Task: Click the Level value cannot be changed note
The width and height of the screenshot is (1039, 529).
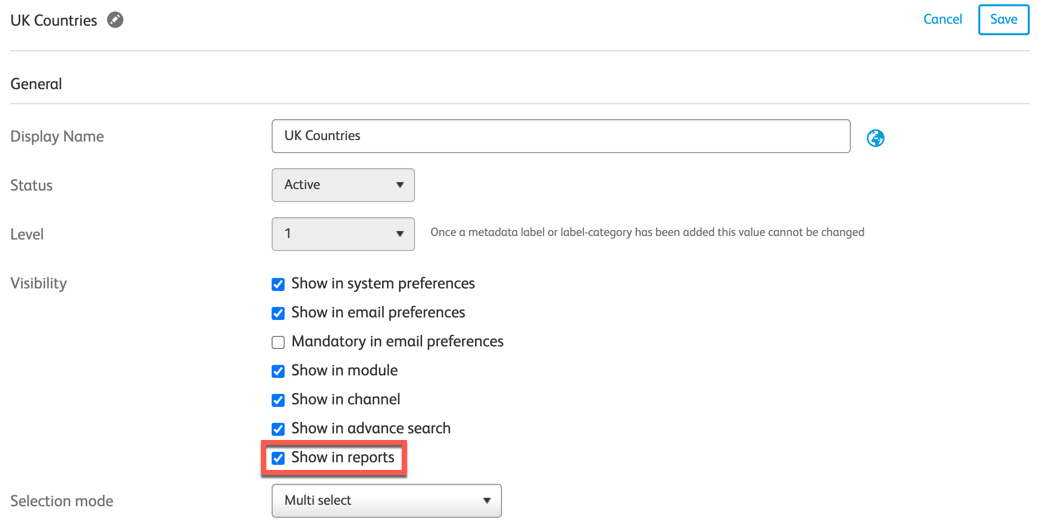Action: 647,233
